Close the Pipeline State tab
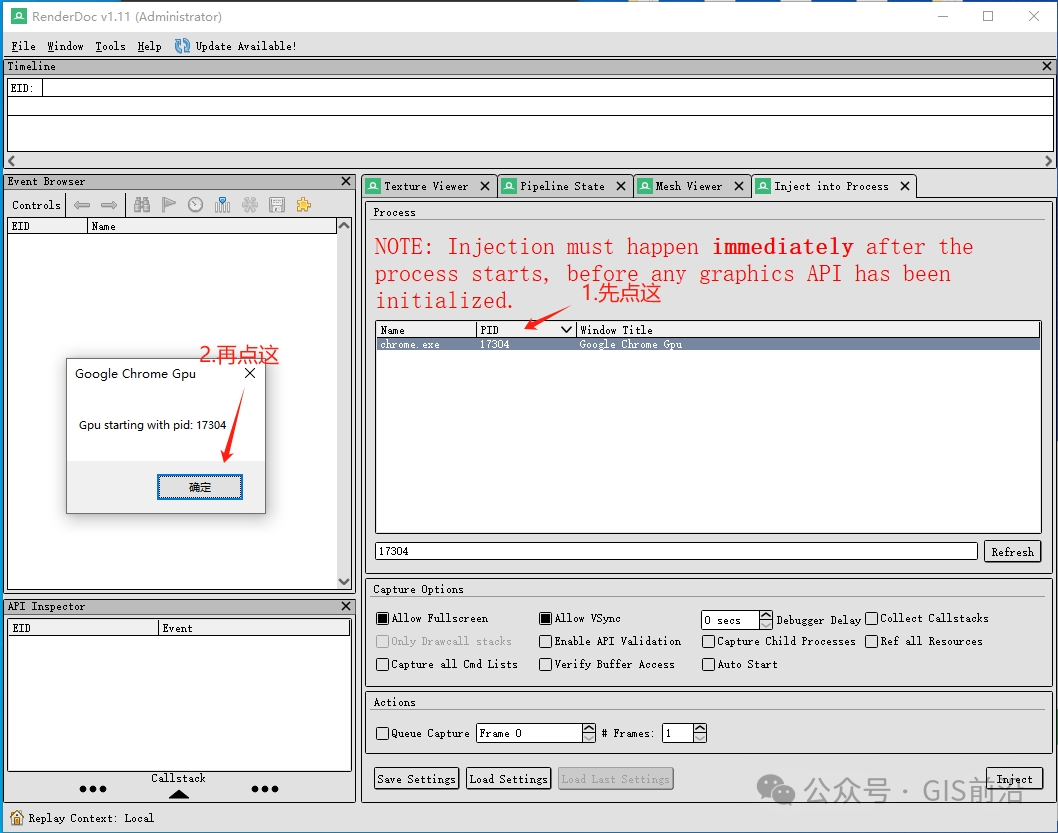The image size is (1058, 833). tap(621, 186)
